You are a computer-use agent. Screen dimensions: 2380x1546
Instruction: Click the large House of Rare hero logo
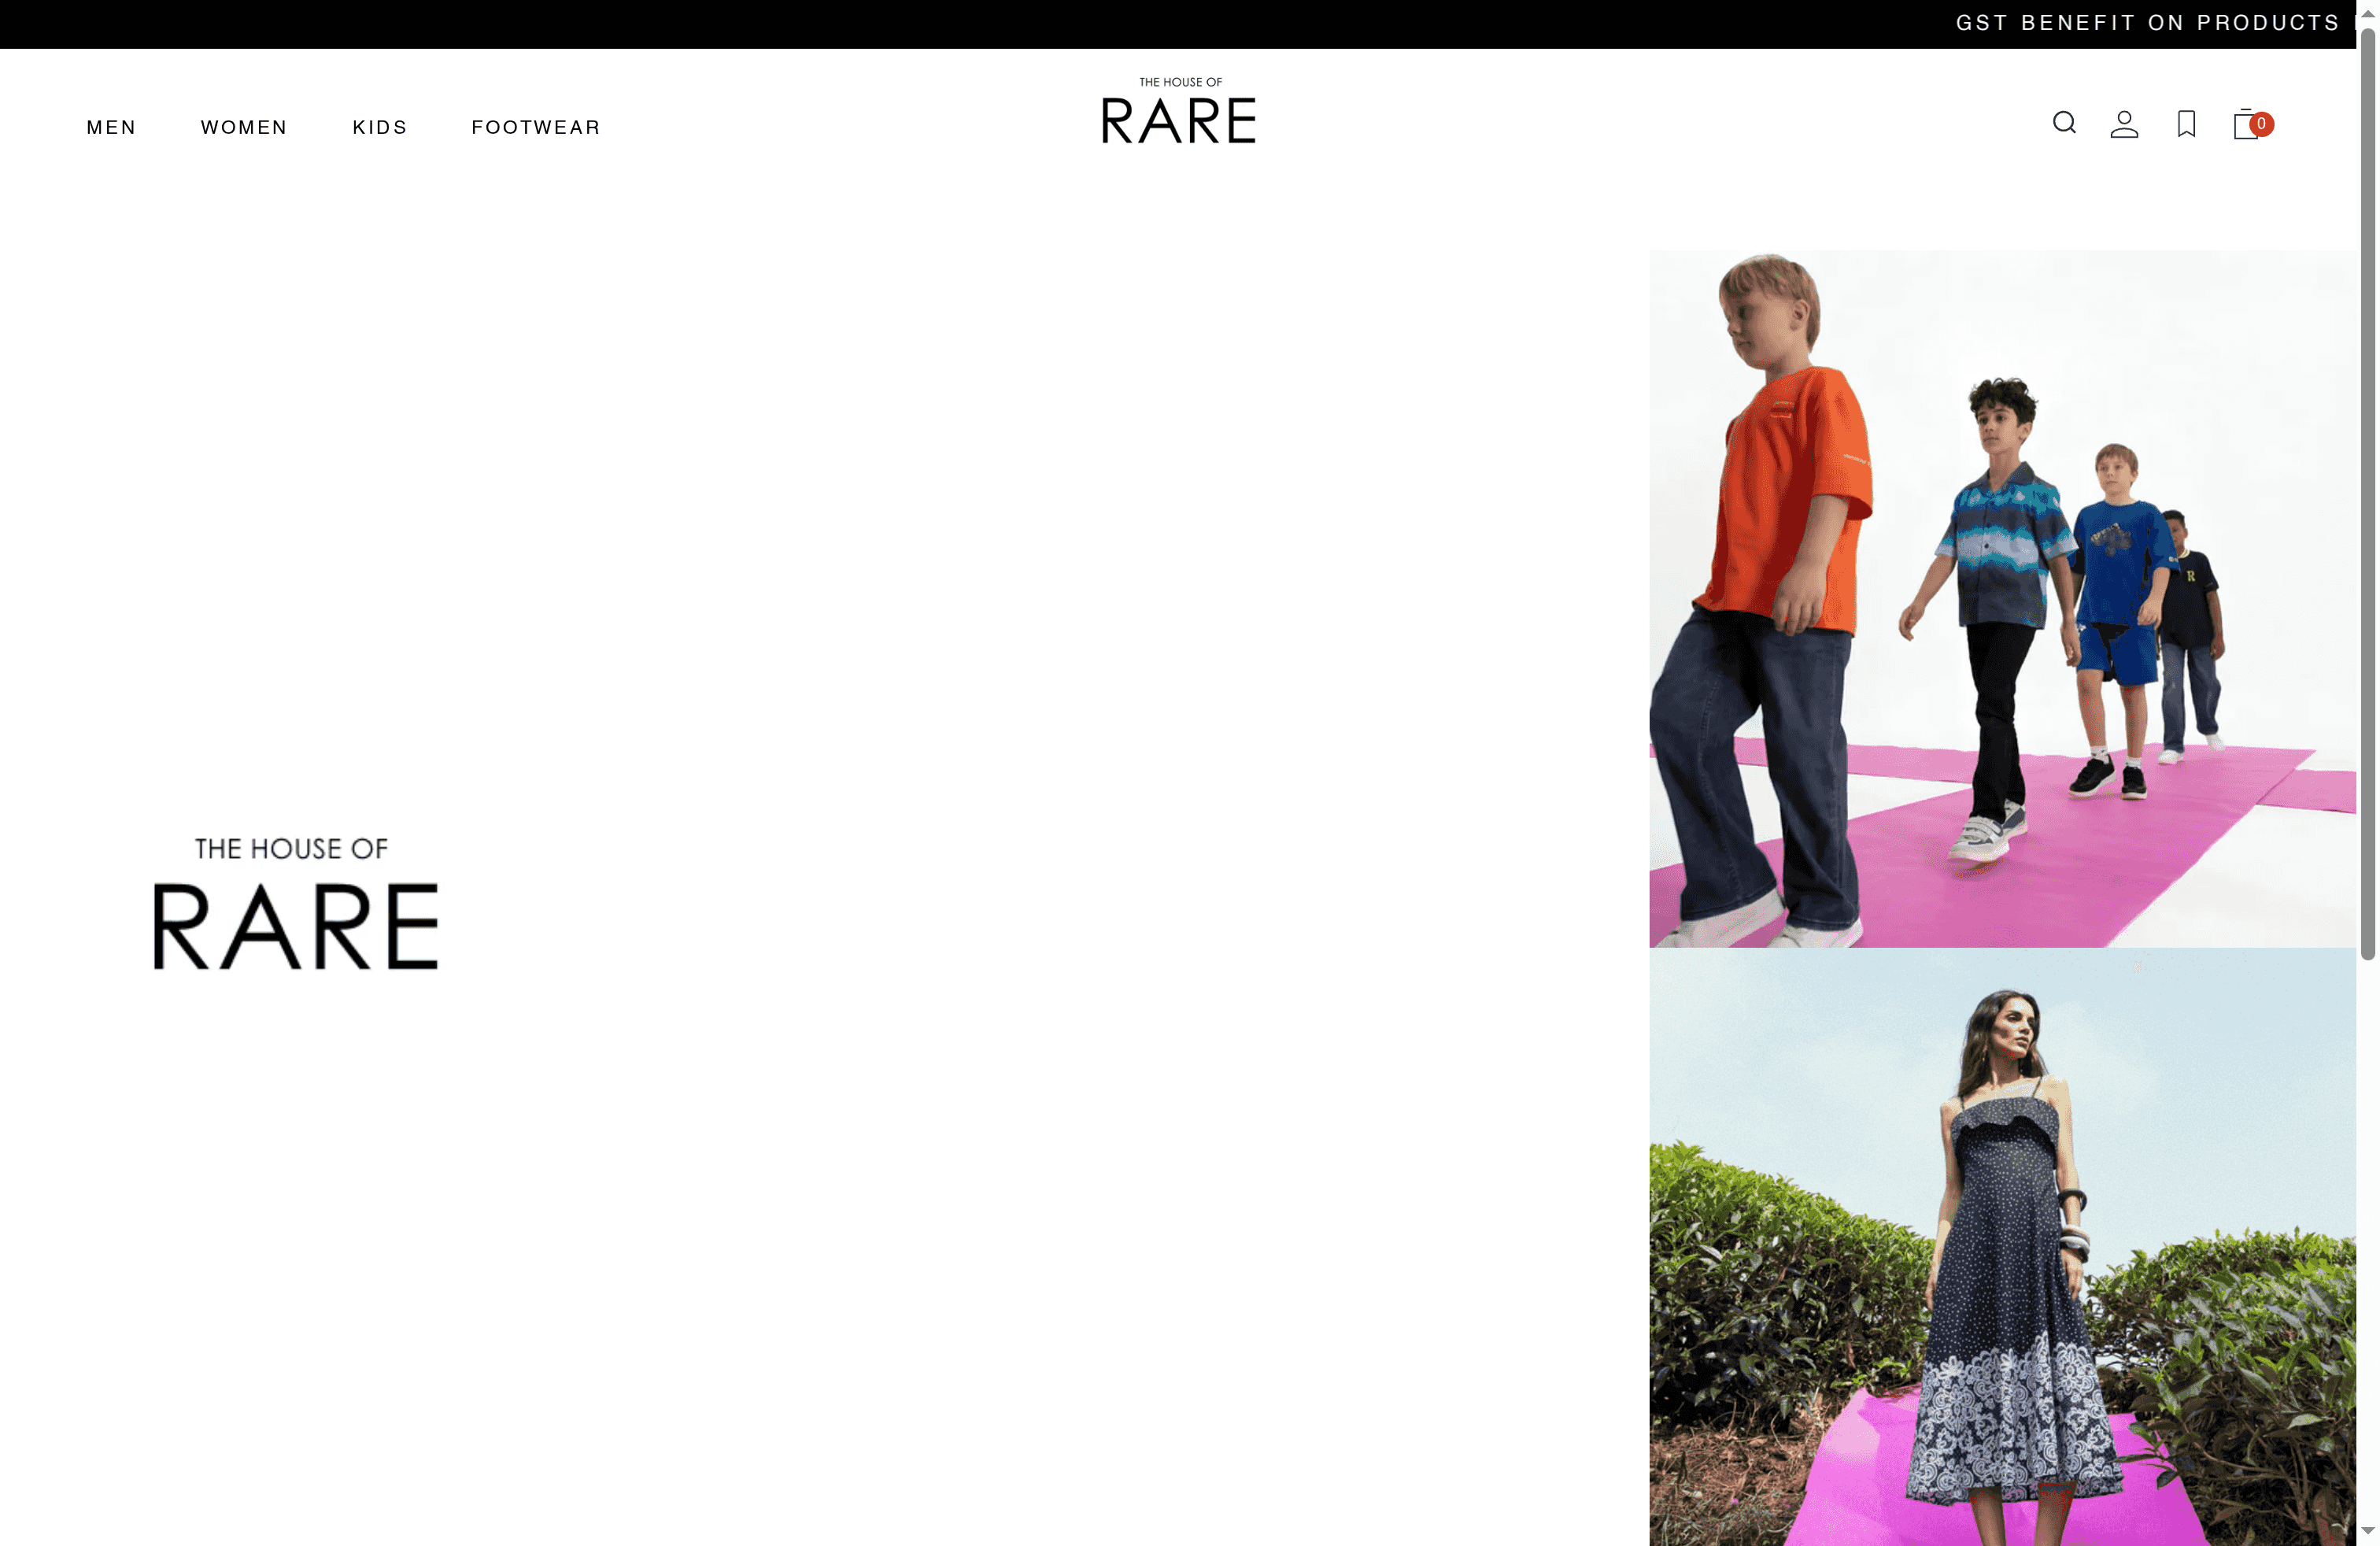(295, 903)
